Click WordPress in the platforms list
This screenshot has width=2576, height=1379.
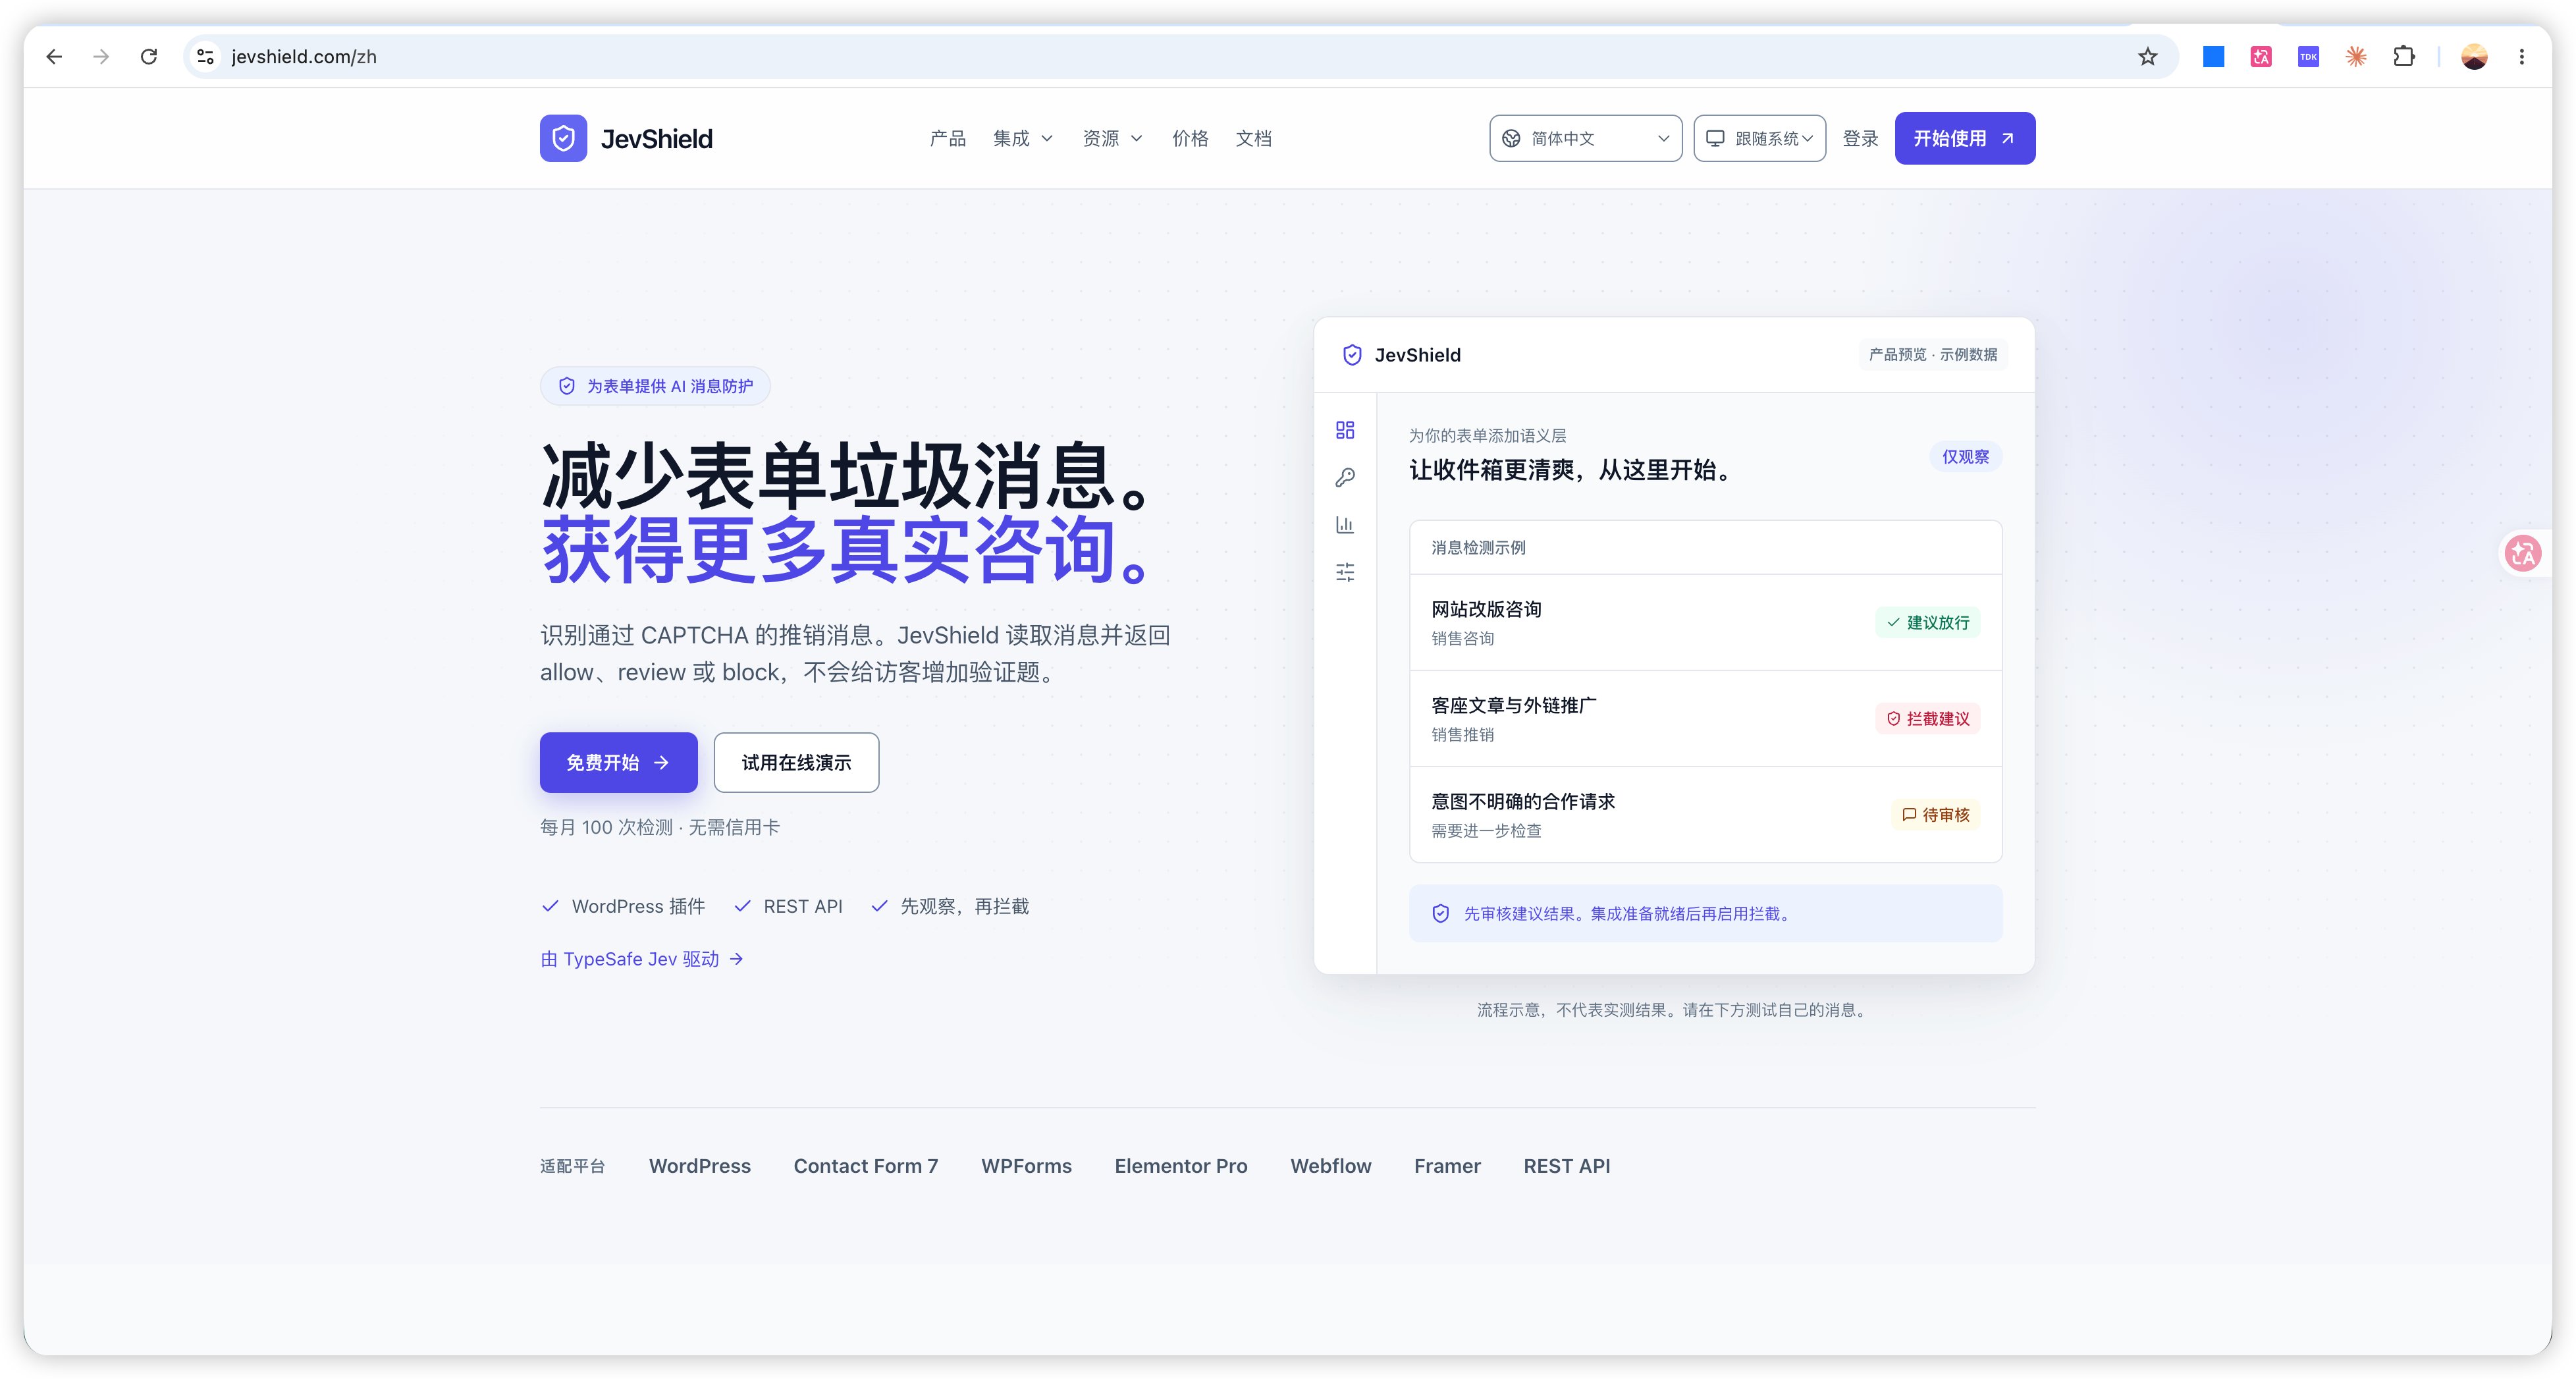700,1166
